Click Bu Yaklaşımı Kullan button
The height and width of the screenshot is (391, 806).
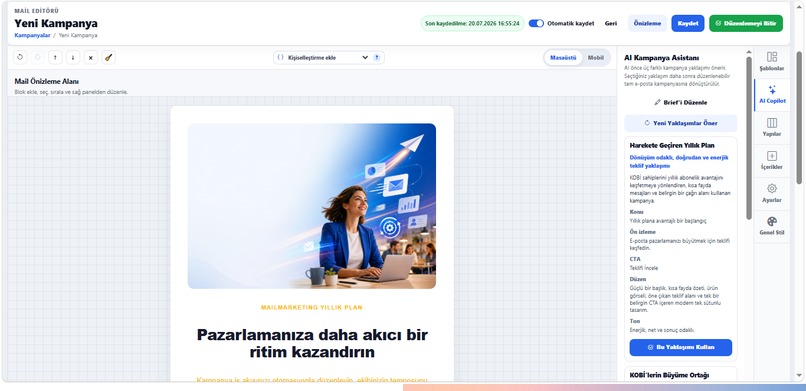[681, 347]
